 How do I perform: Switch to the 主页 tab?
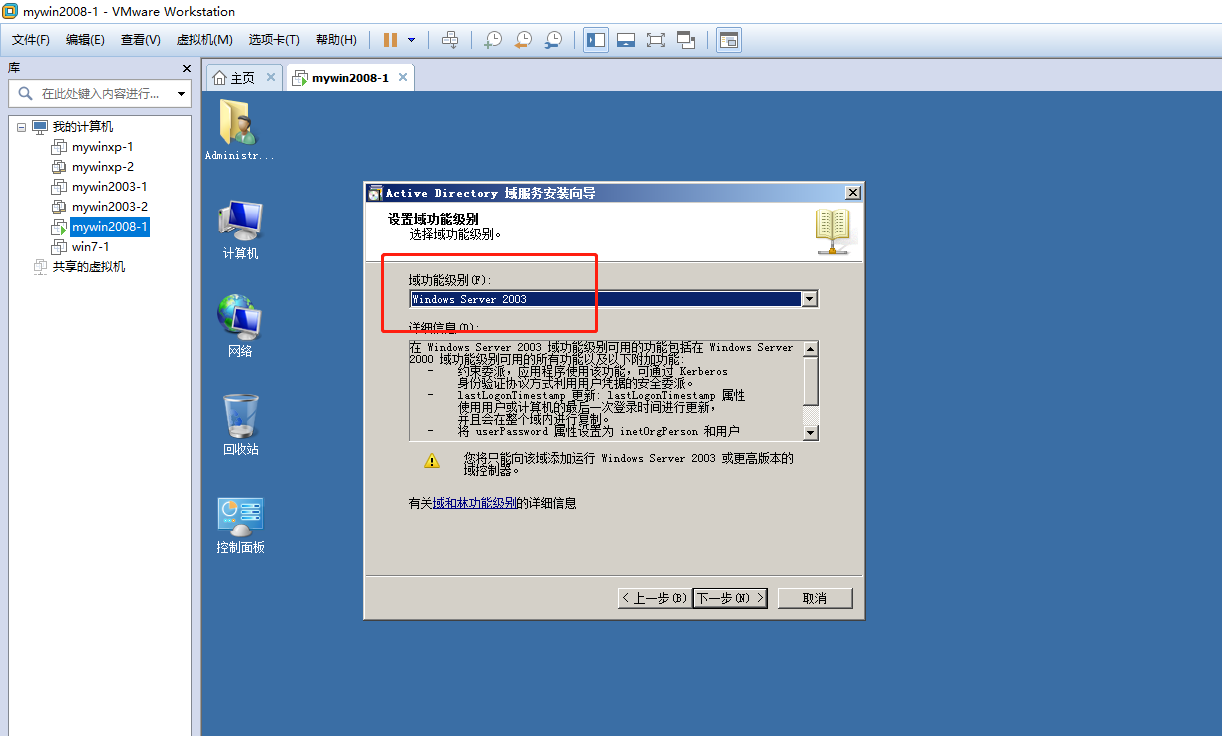(242, 78)
